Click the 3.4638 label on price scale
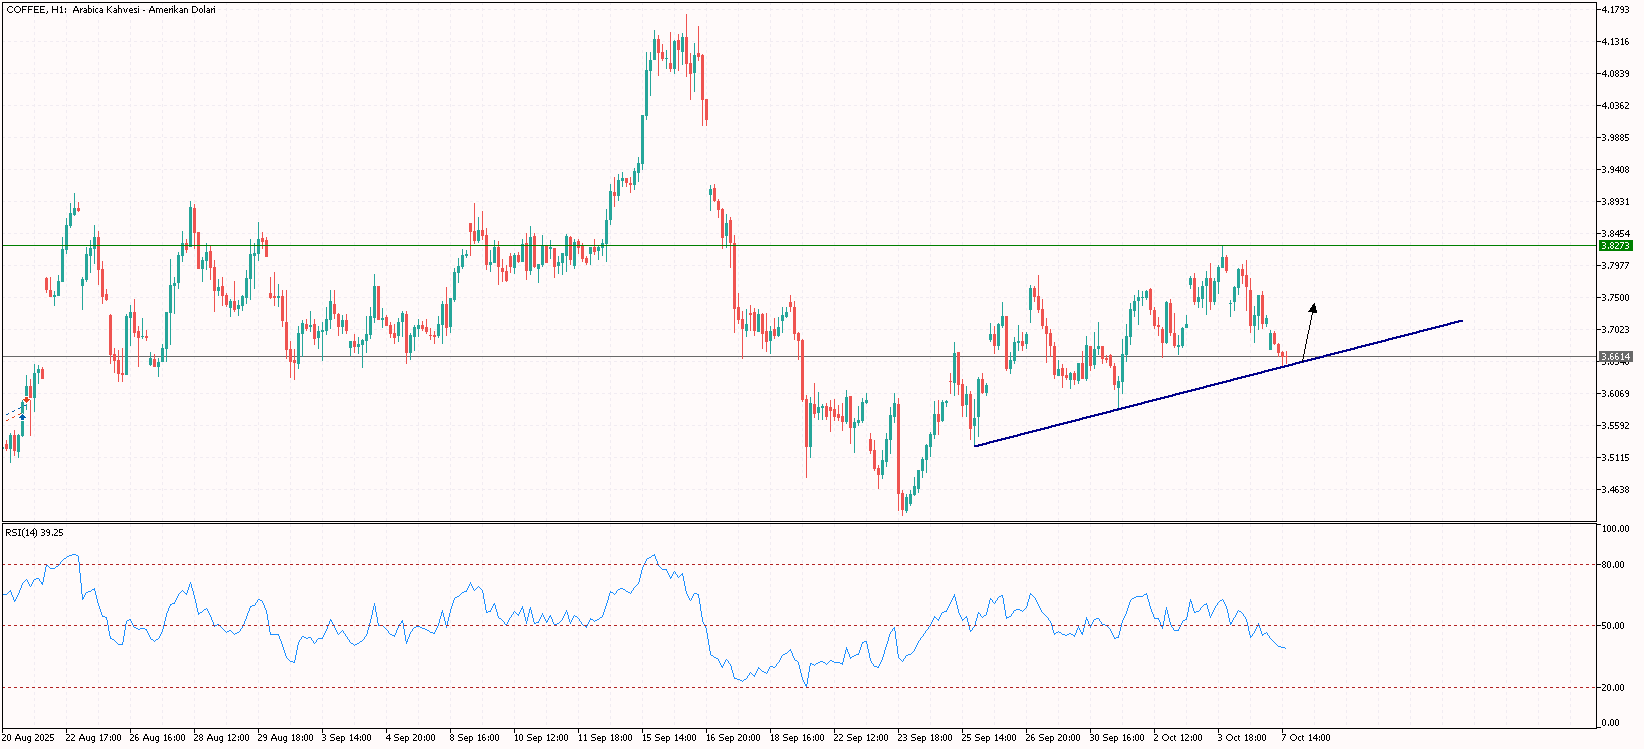 pos(1616,489)
